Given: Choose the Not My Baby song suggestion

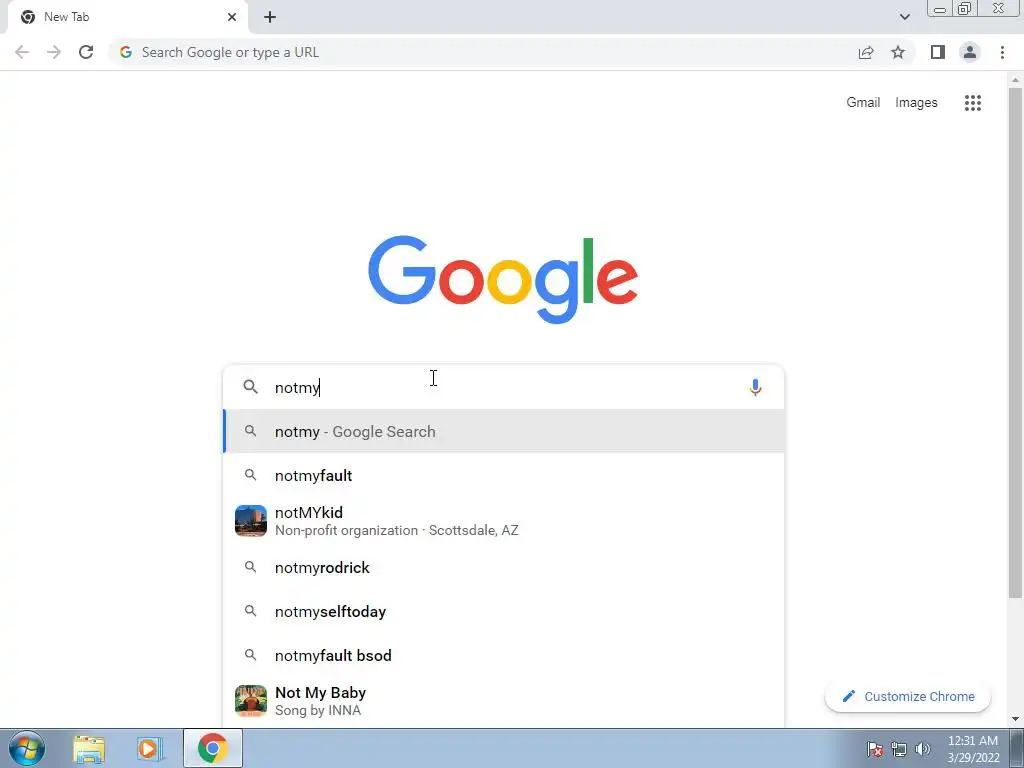Looking at the screenshot, I should click(x=504, y=701).
